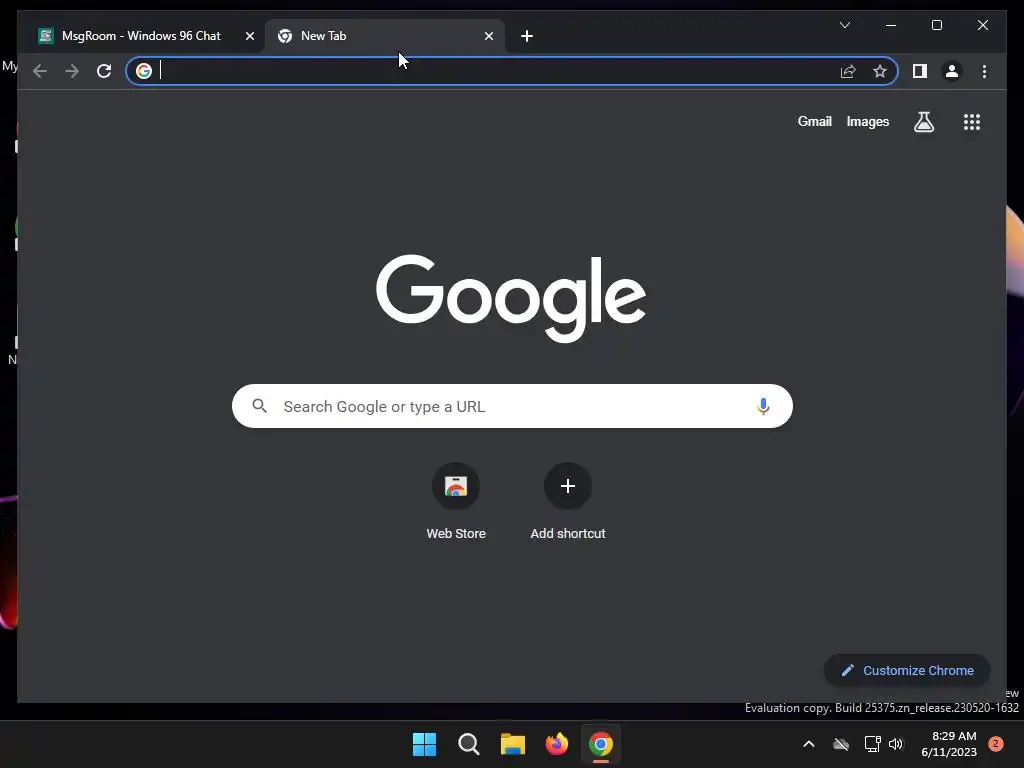Close the MsgRoom tab
The image size is (1024, 768).
click(249, 36)
